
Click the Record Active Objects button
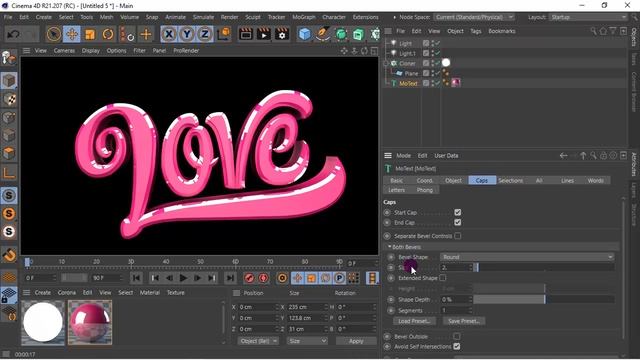(249, 278)
